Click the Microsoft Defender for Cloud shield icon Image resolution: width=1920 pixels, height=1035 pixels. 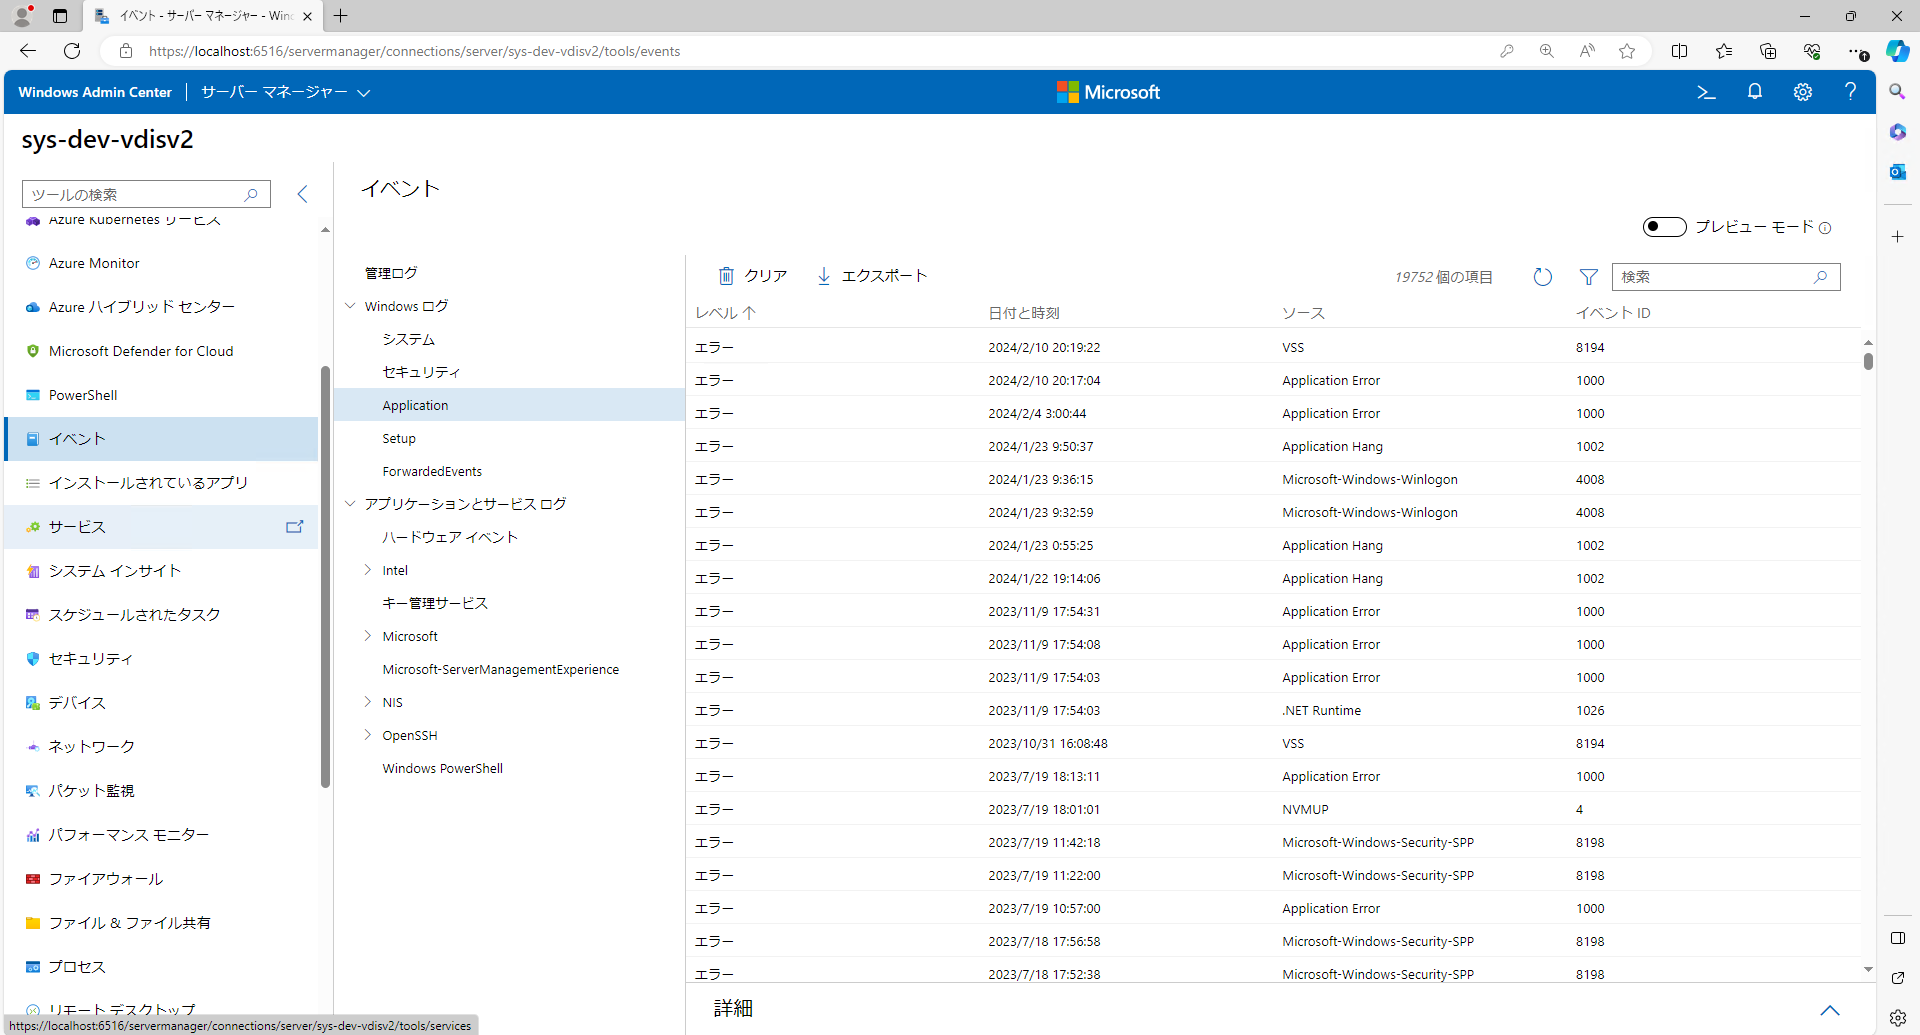point(33,351)
